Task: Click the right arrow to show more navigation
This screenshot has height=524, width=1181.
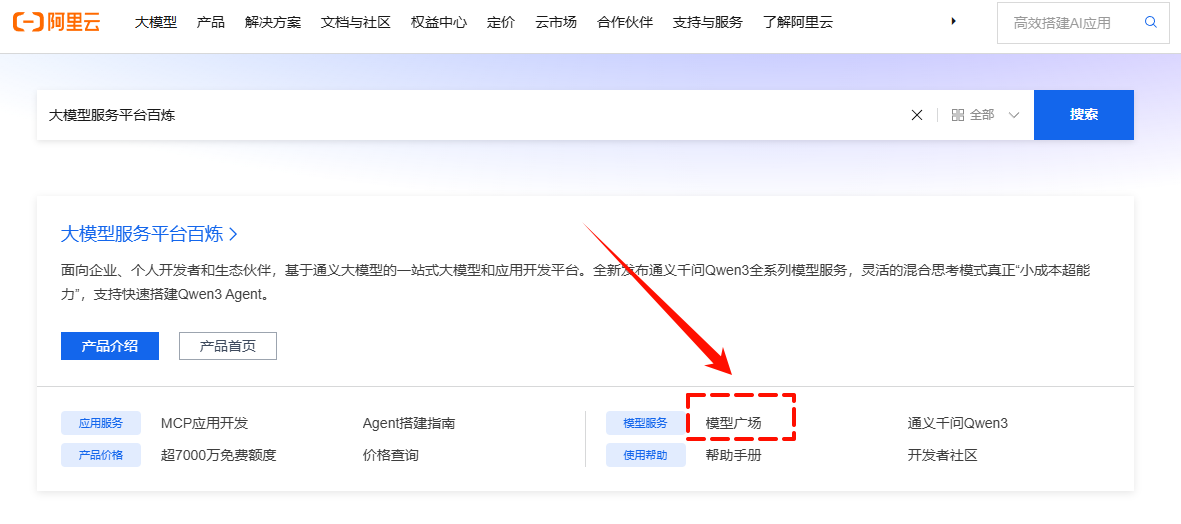Action: (953, 21)
